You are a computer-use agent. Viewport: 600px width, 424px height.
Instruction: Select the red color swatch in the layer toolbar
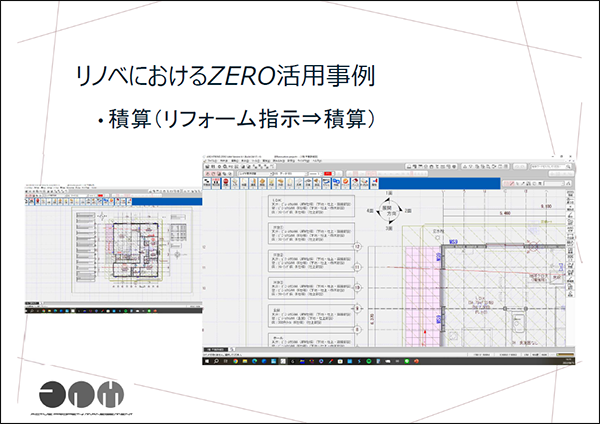pos(328,174)
